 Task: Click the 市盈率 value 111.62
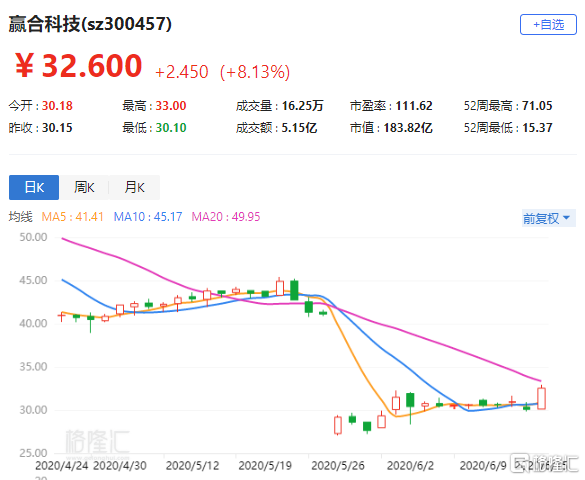[x=414, y=106]
